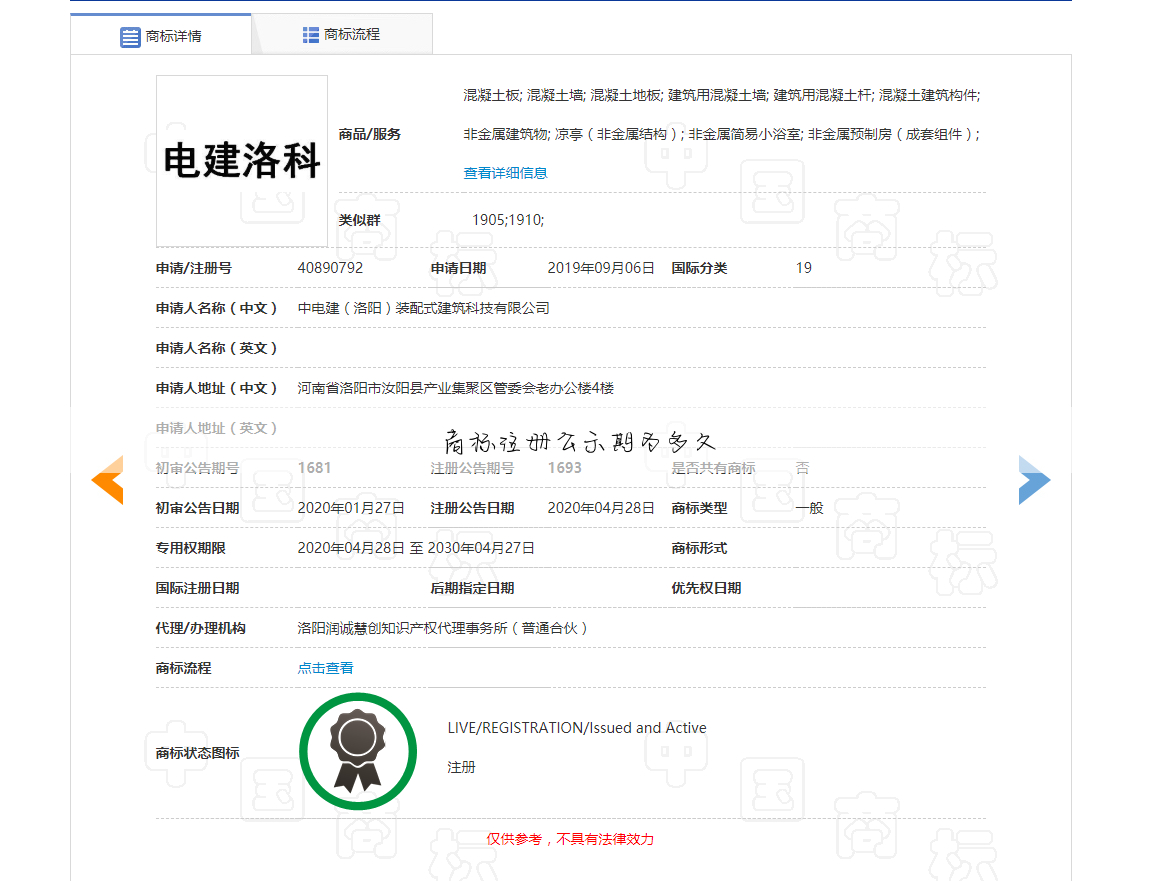Click preliminary announcement date 2020年01月27日
Viewport: 1151px width, 881px height.
[x=351, y=508]
